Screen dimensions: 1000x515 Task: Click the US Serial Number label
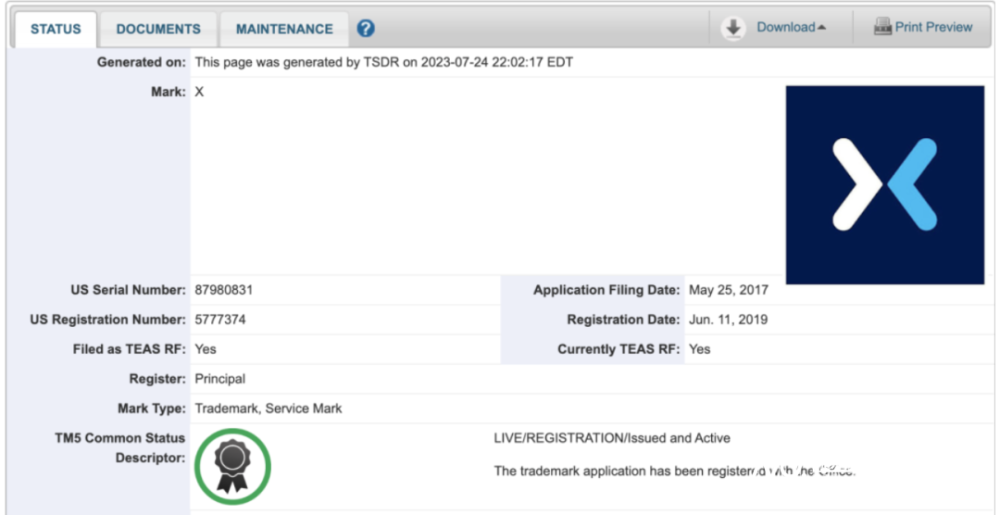[128, 290]
